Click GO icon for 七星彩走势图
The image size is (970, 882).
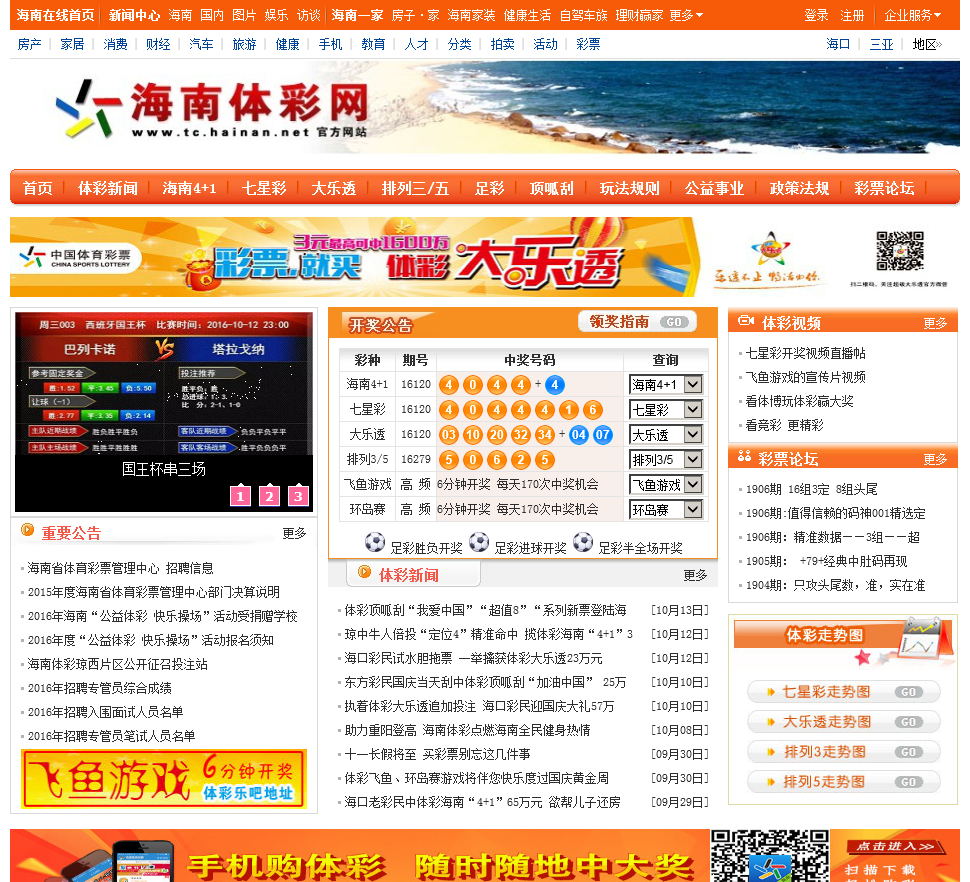point(908,692)
